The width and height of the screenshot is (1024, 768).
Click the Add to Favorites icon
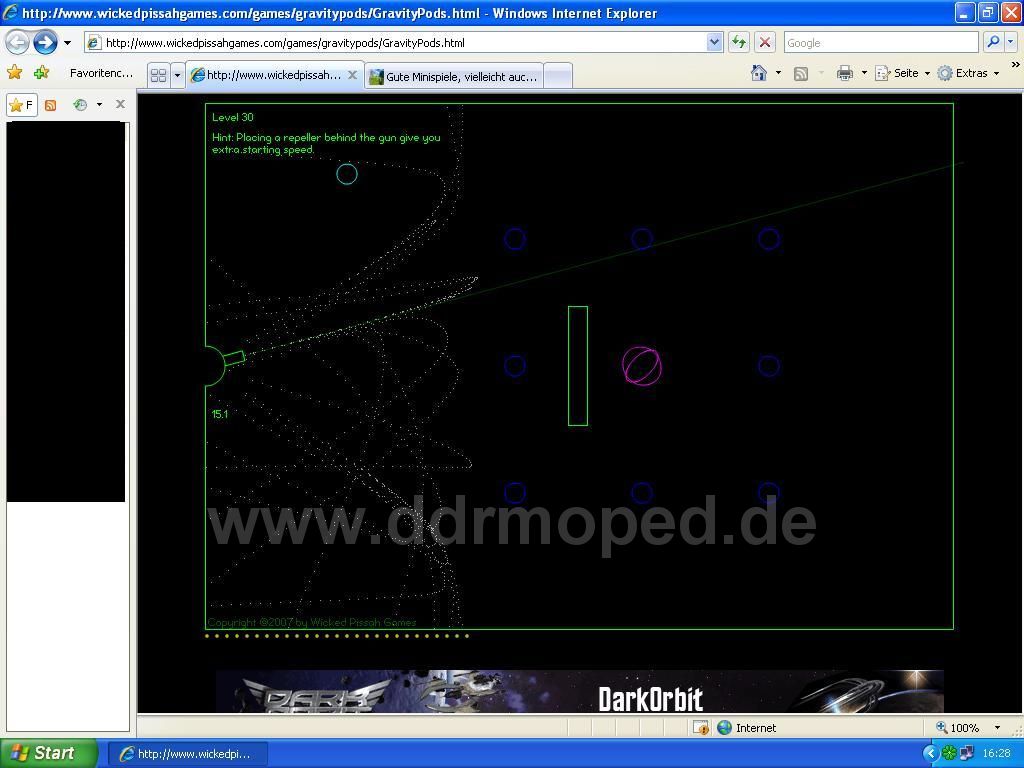[41, 73]
